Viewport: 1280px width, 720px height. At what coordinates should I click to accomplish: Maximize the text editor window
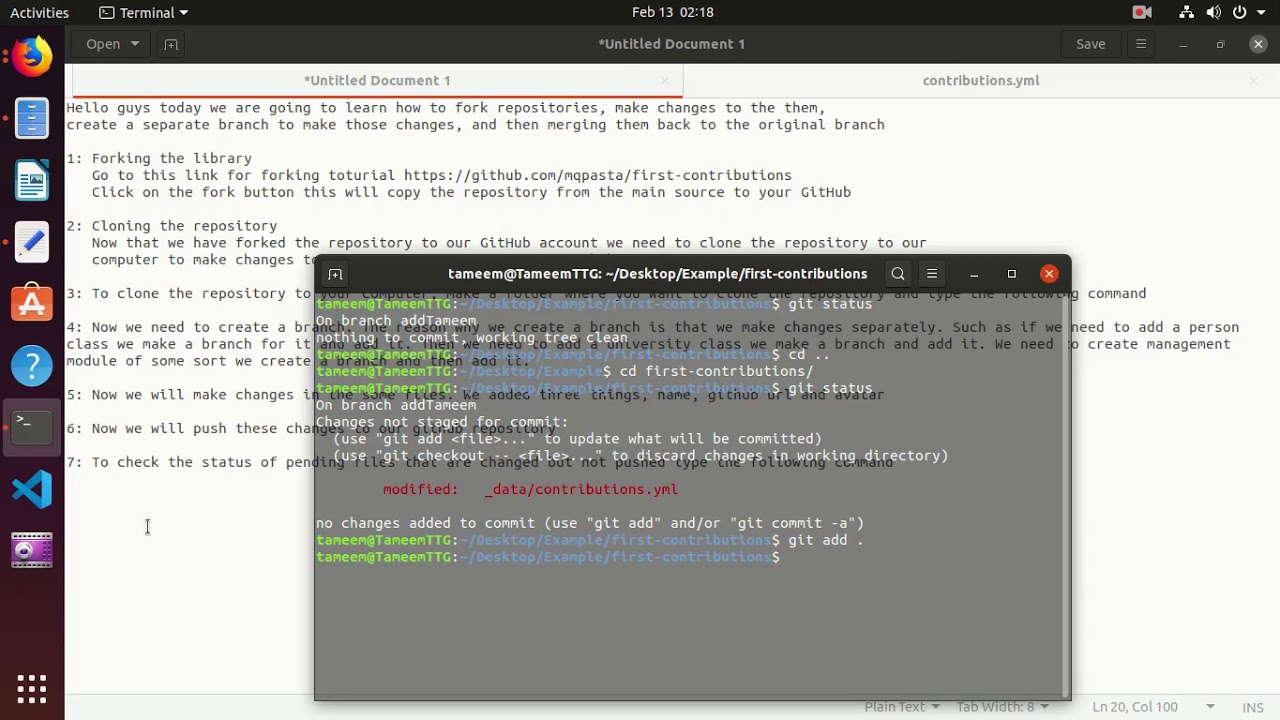(x=1220, y=44)
